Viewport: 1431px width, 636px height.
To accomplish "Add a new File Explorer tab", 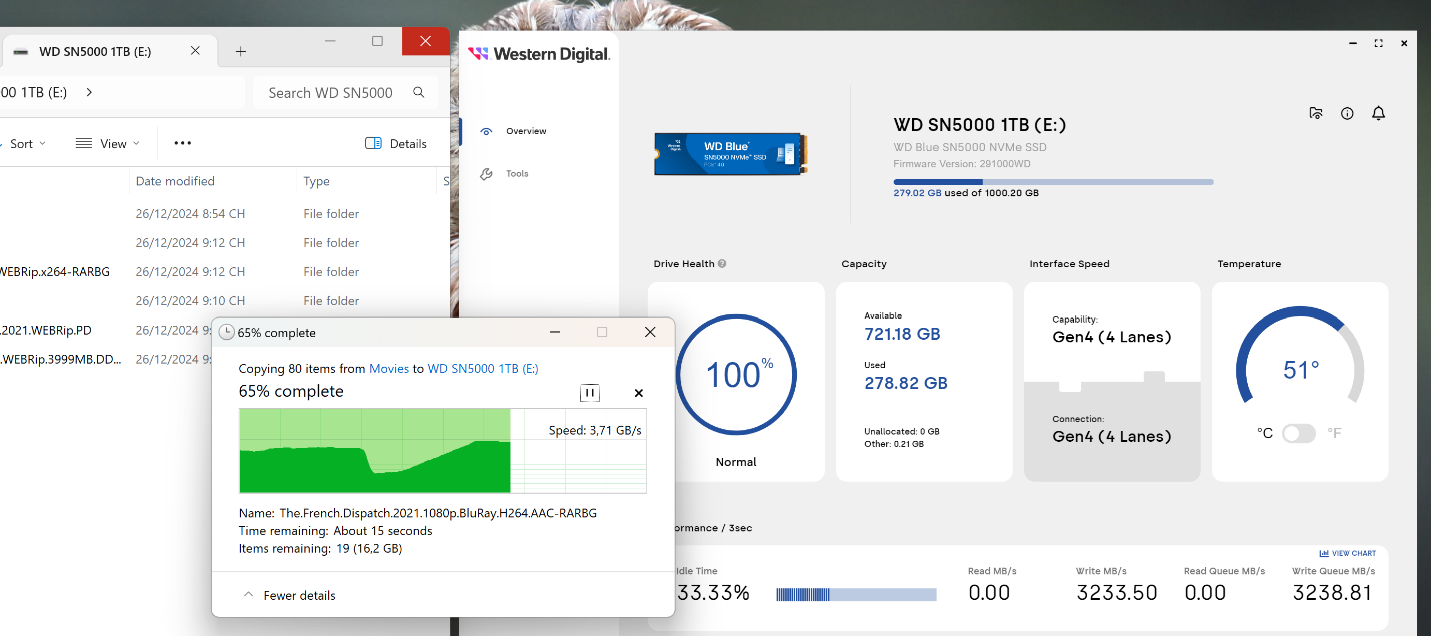I will pyautogui.click(x=240, y=52).
